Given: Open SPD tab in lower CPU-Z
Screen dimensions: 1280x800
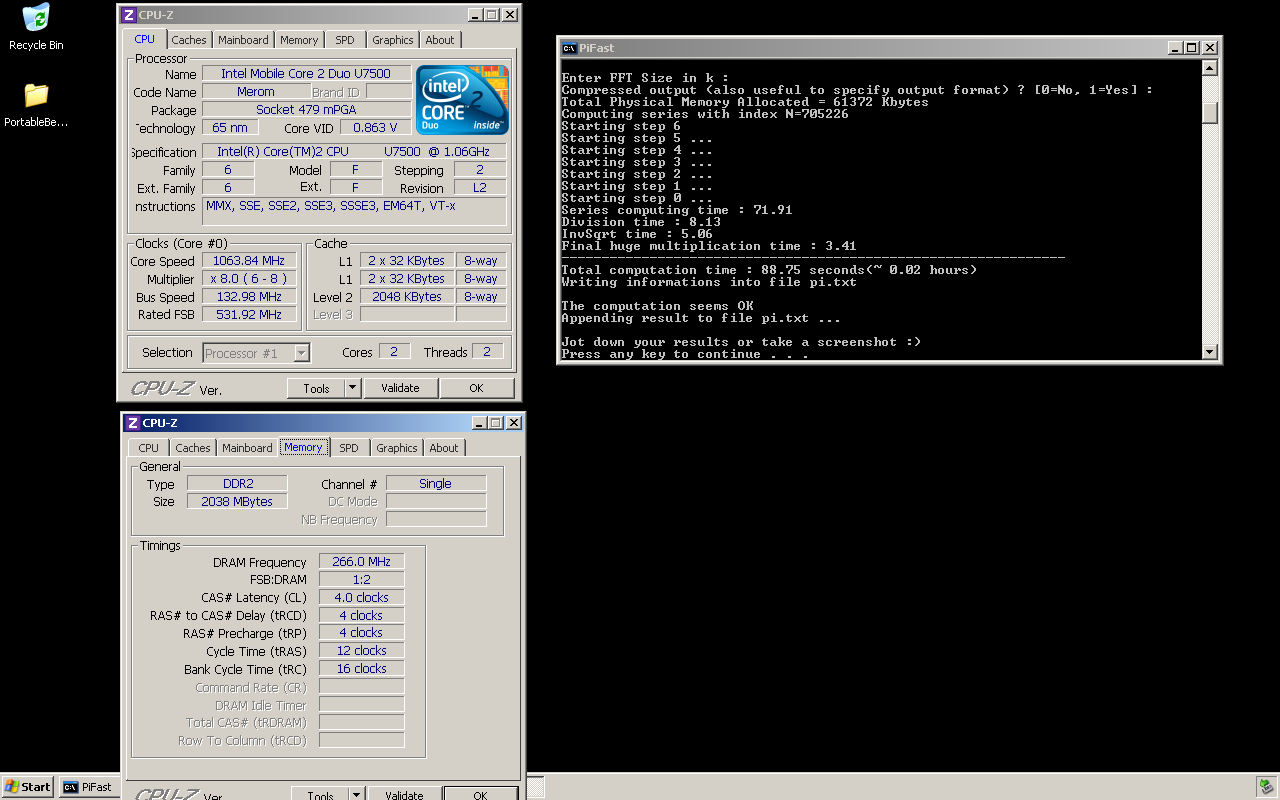Looking at the screenshot, I should [x=349, y=448].
